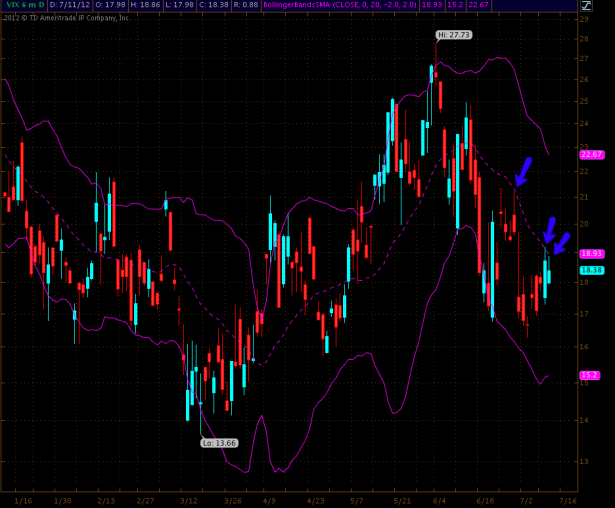
Task: Click the 7/16 date on time axis
Action: coord(567,499)
